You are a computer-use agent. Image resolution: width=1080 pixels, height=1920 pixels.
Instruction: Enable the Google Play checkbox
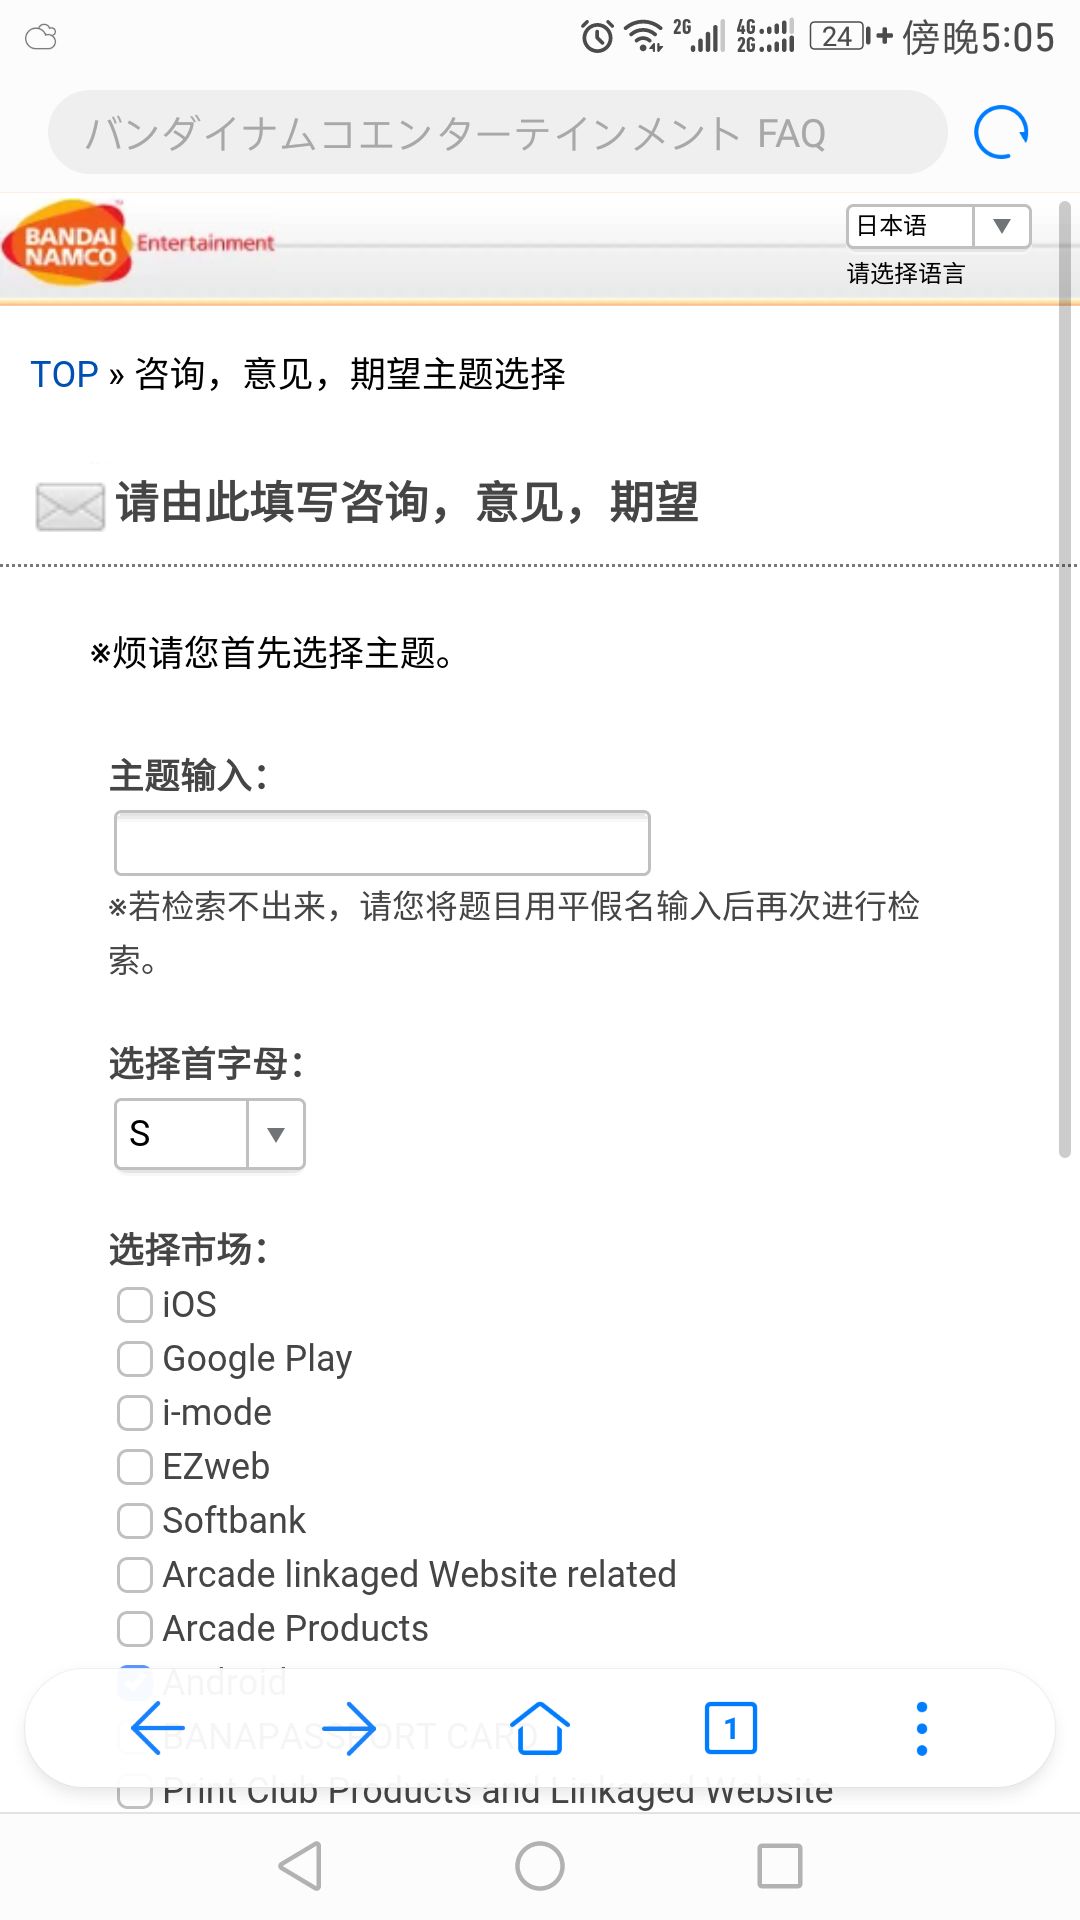coord(135,1359)
